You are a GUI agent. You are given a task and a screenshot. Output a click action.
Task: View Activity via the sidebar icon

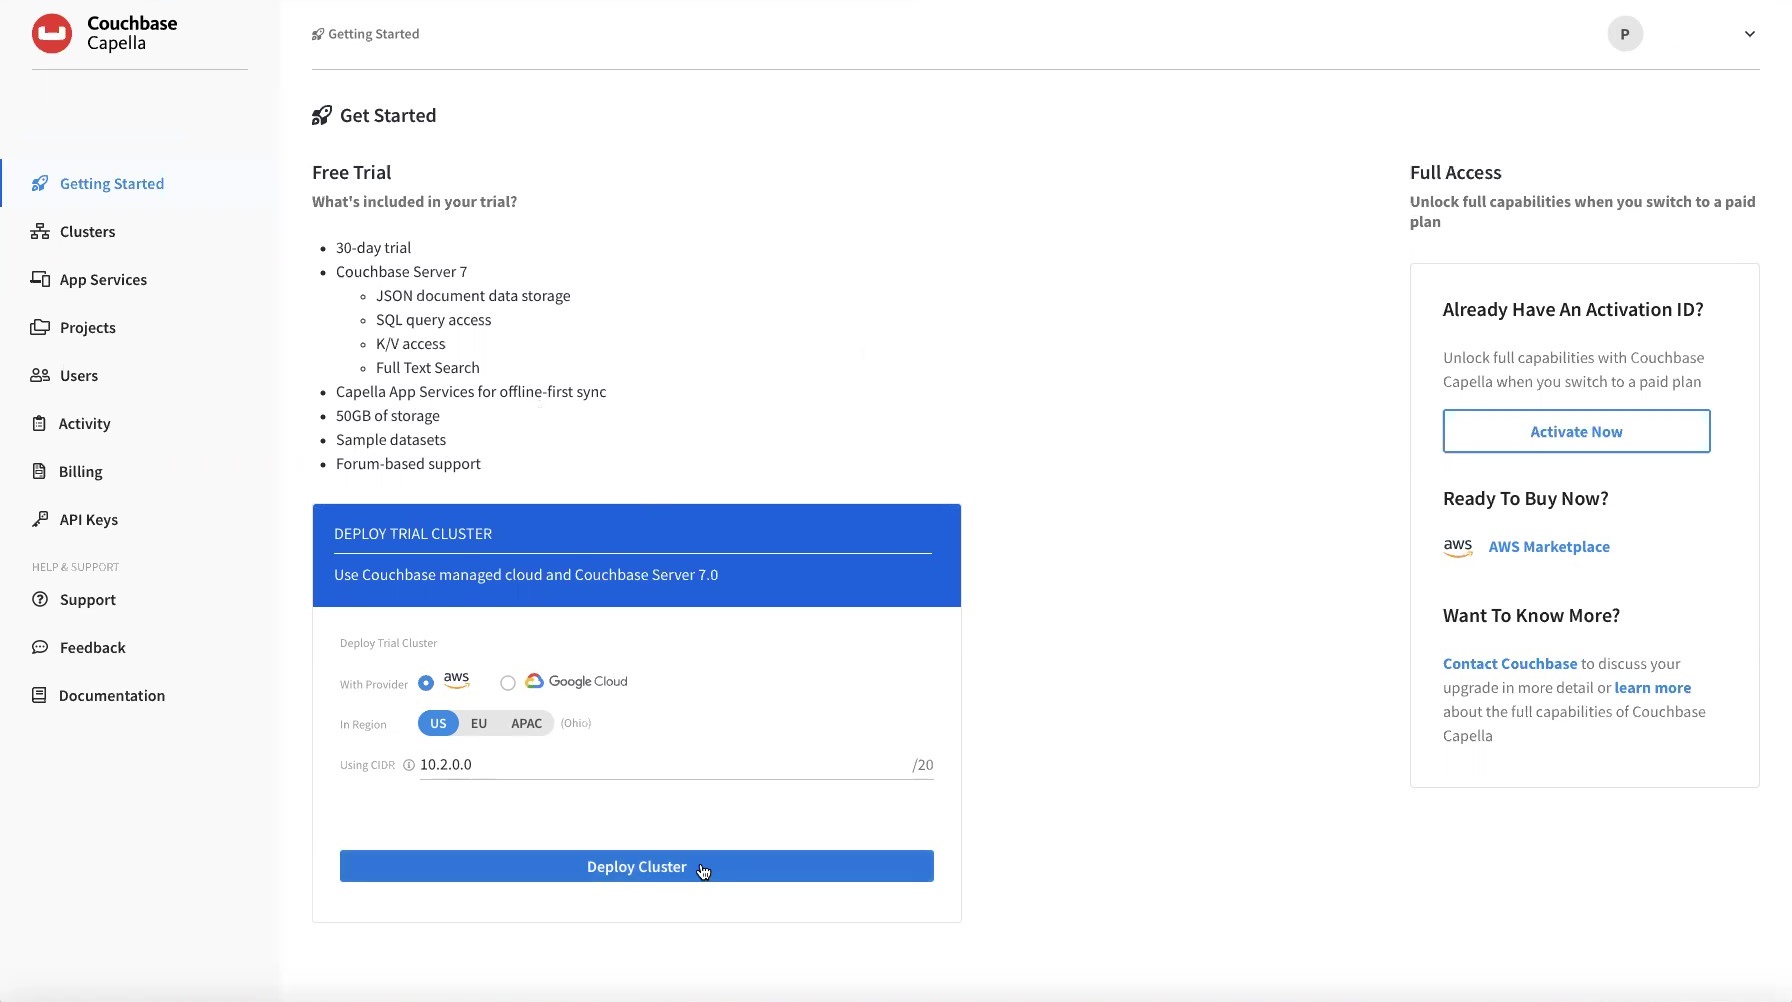(40, 423)
